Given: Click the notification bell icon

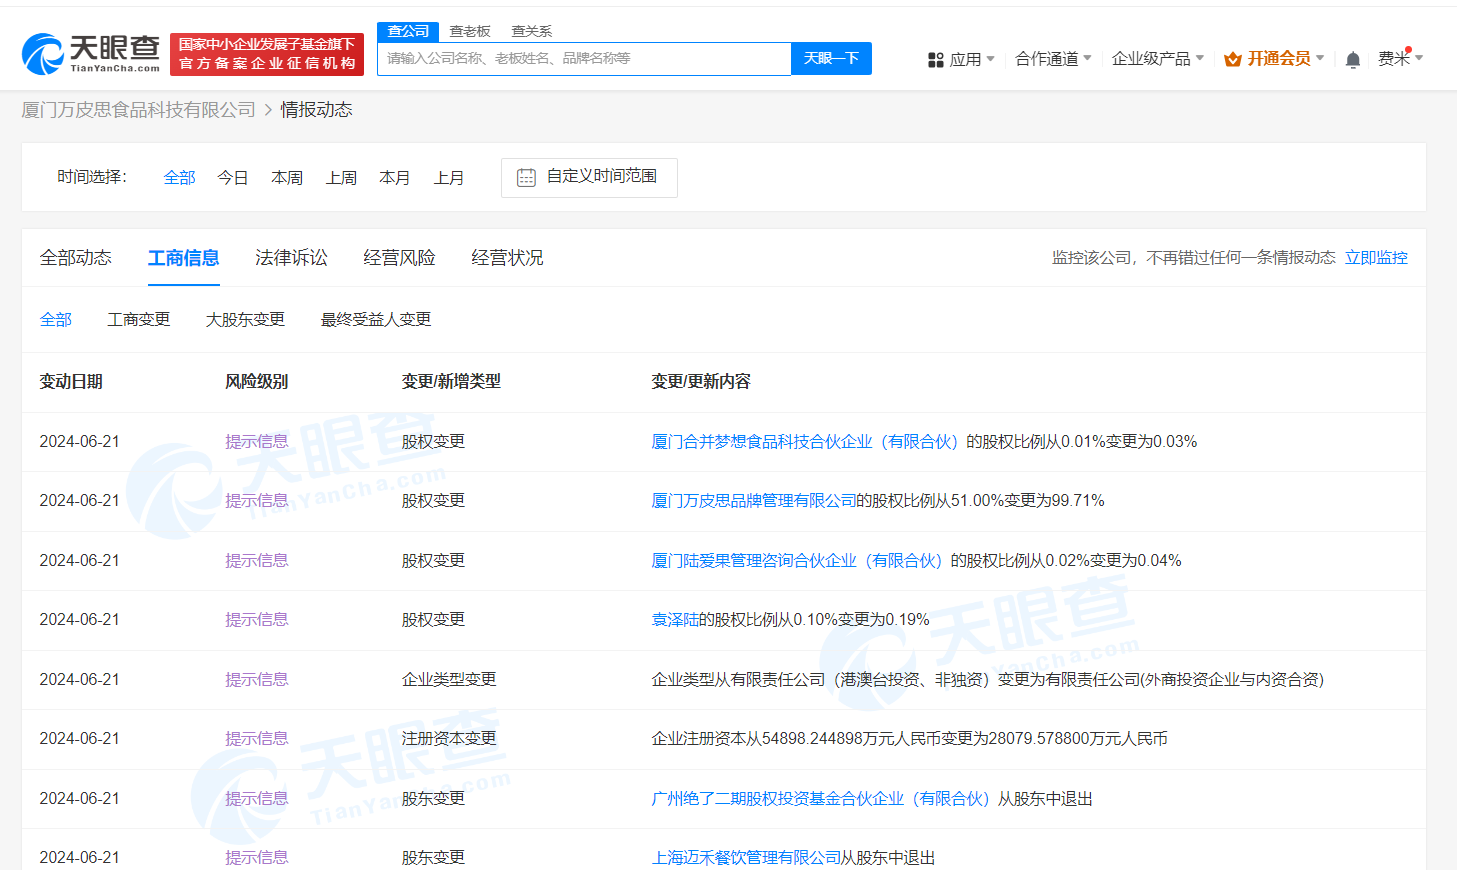Looking at the screenshot, I should [x=1352, y=60].
